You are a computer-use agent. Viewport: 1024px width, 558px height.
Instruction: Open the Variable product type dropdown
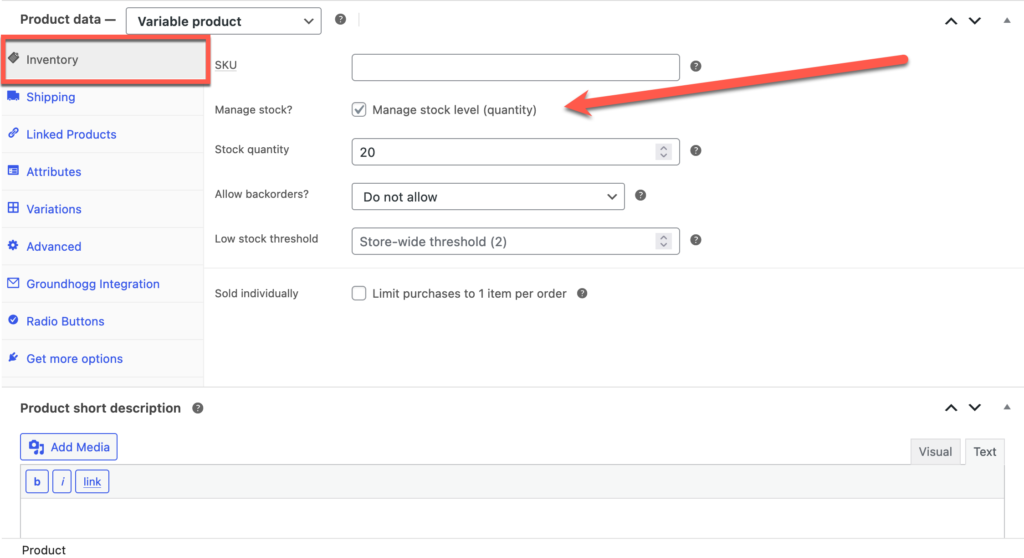223,21
